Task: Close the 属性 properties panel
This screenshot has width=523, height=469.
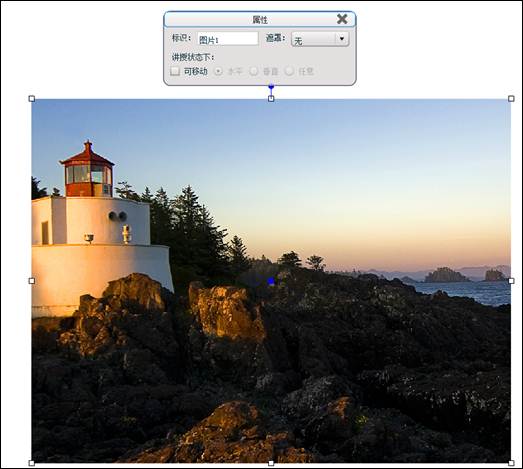Action: [342, 19]
